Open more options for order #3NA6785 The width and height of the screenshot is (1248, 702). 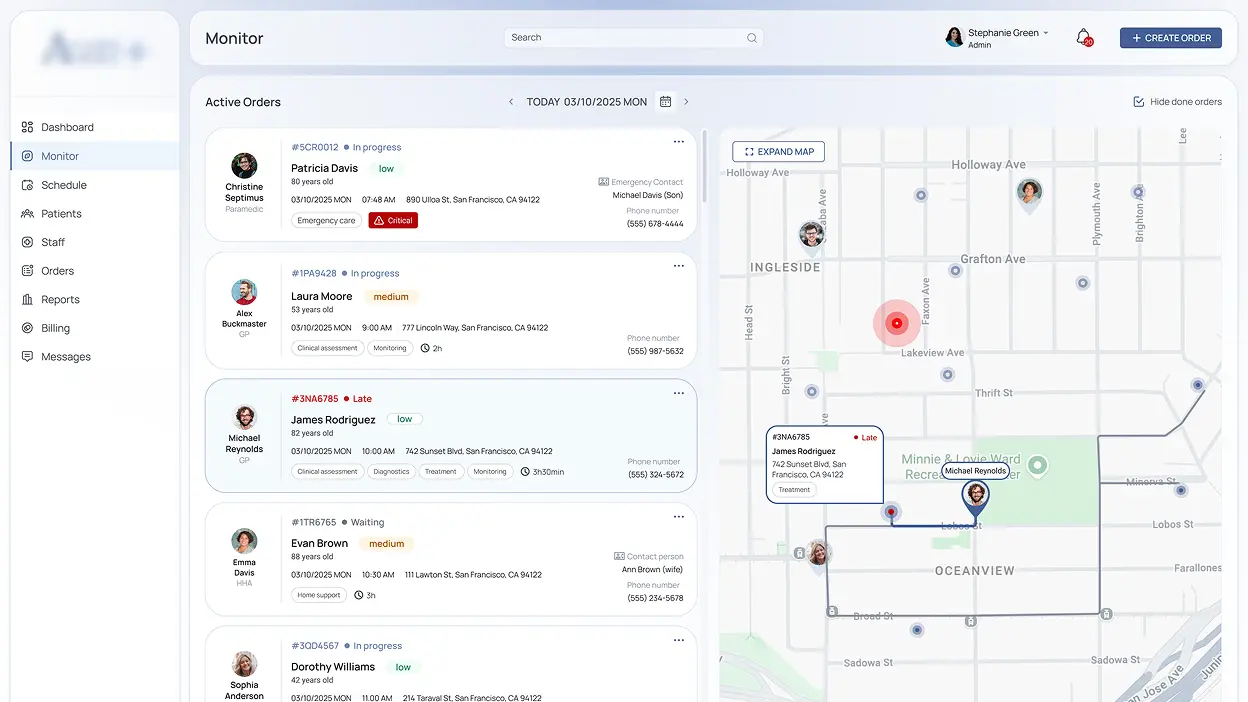coord(678,393)
